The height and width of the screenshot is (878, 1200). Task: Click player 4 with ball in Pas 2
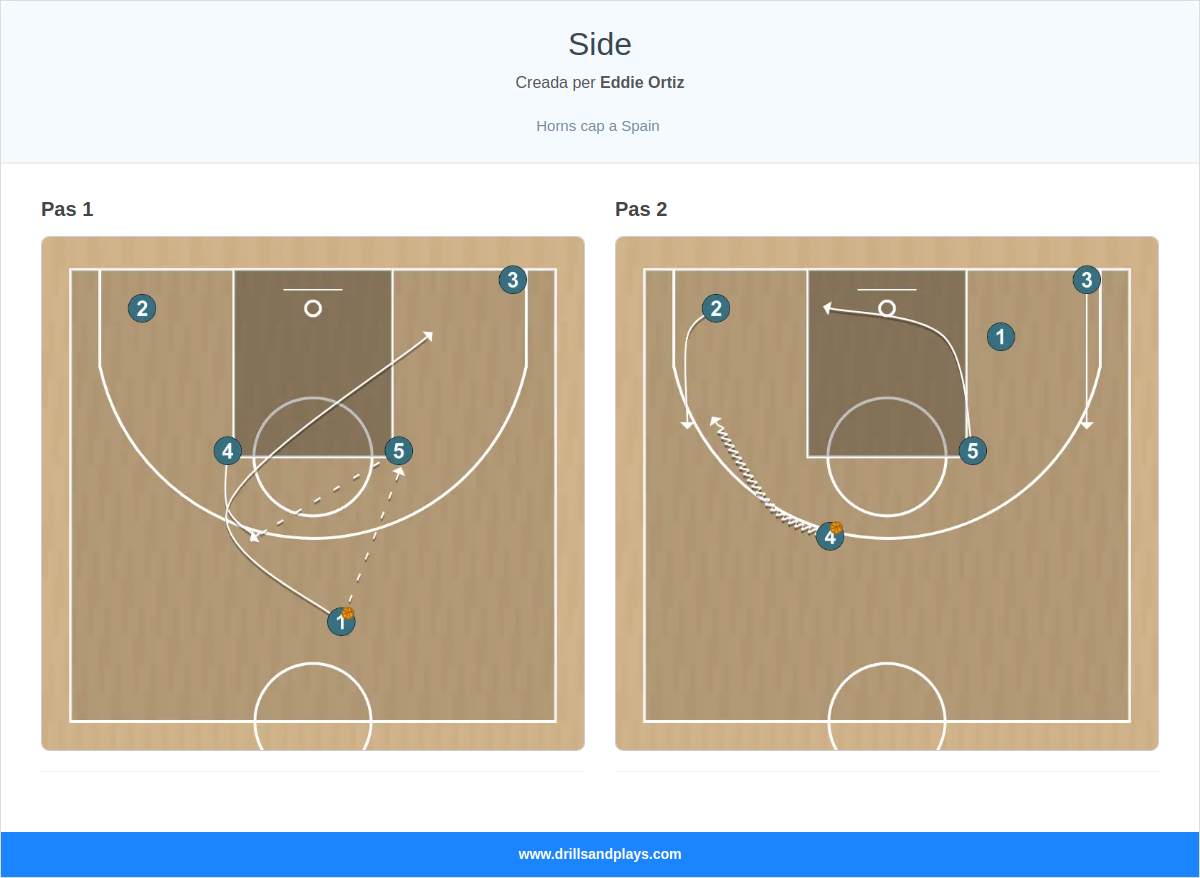[x=829, y=536]
